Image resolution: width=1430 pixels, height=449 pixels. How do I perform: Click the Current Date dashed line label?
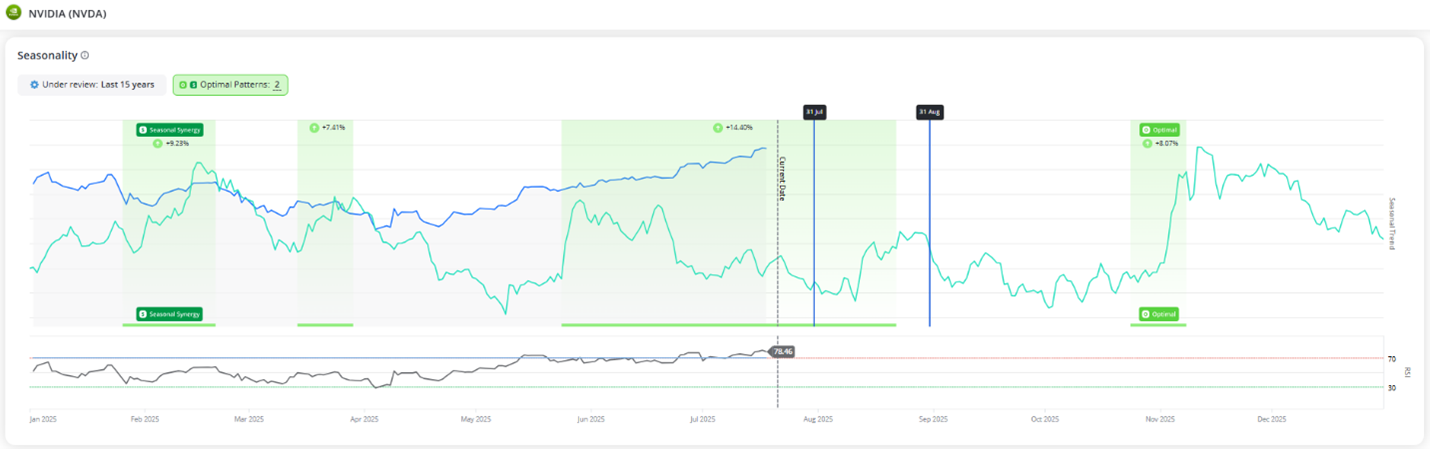[782, 180]
